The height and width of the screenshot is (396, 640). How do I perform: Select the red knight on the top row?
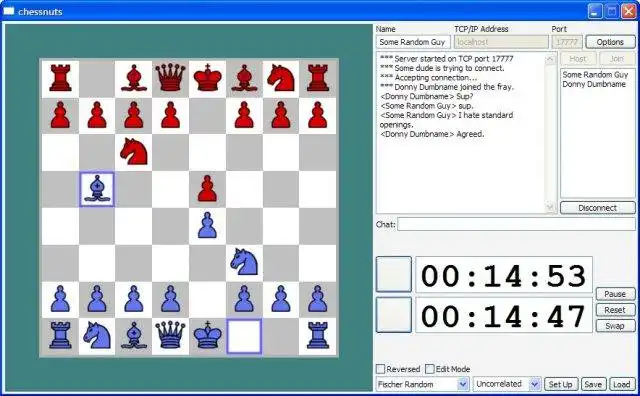[x=281, y=78]
